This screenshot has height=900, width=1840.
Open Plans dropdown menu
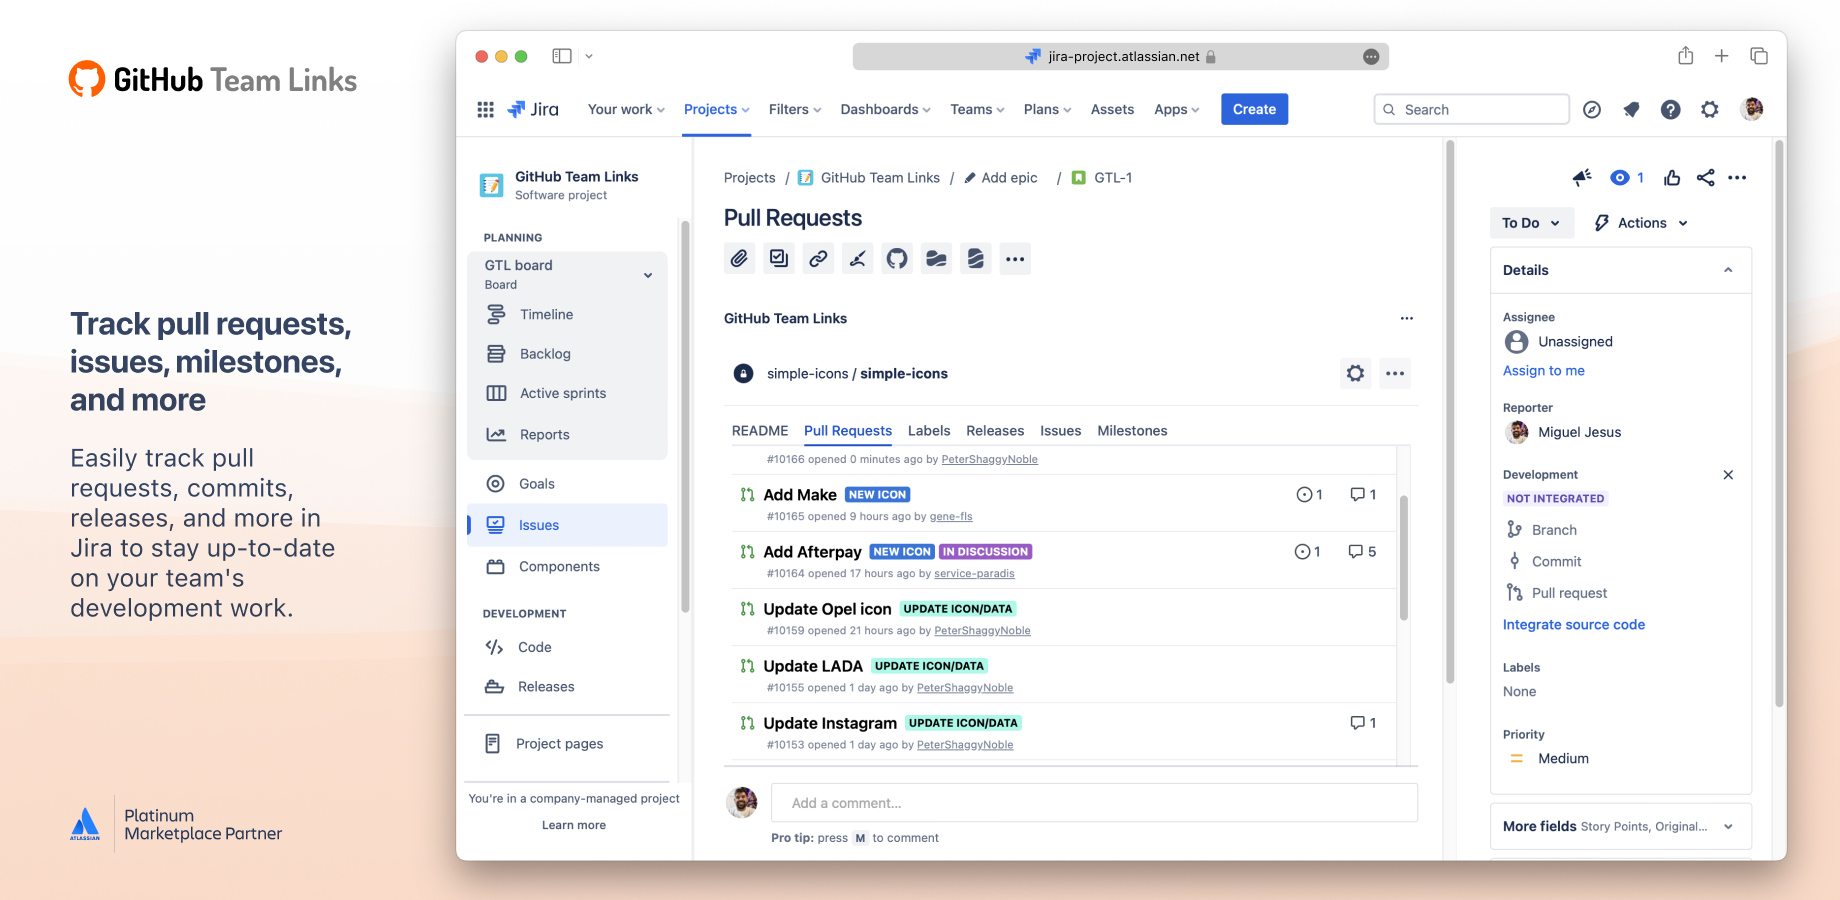1047,110
